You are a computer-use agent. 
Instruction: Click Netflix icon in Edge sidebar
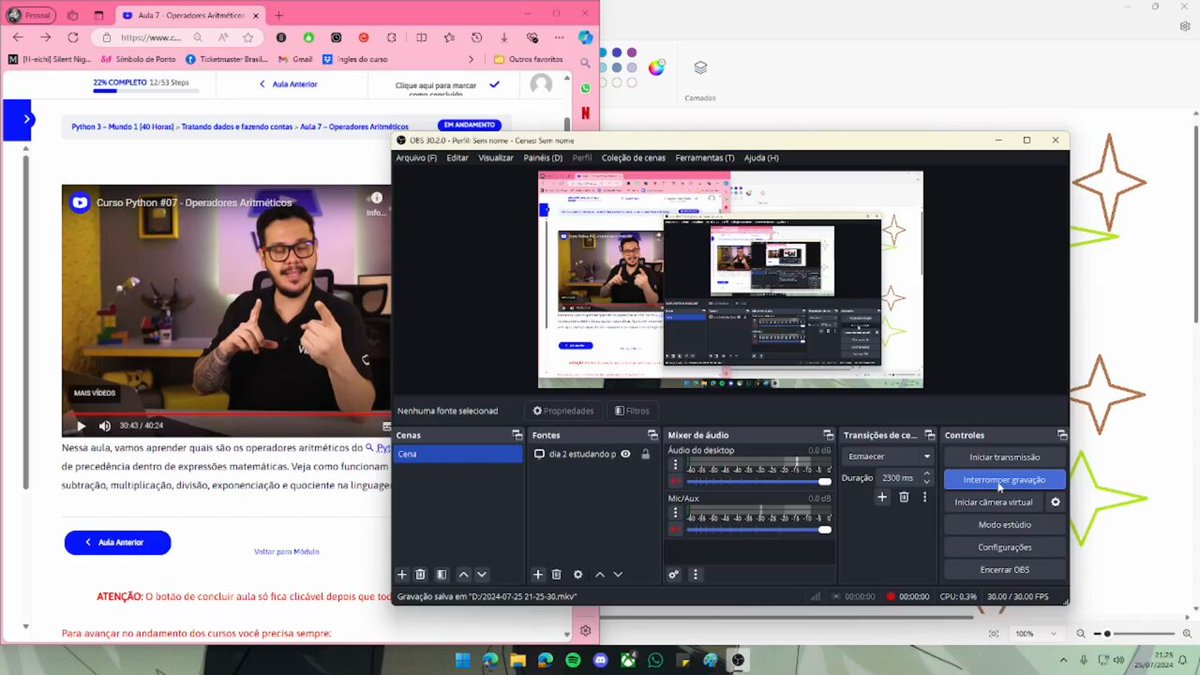[x=586, y=113]
